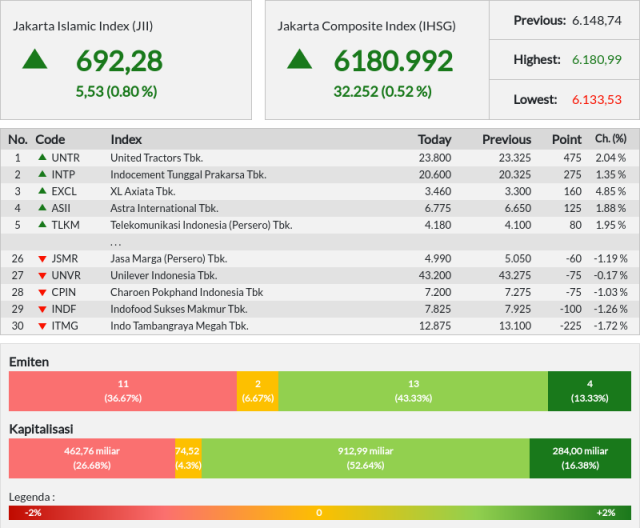Click the Highest value 6.180,99
640x528 pixels.
pyautogui.click(x=597, y=60)
